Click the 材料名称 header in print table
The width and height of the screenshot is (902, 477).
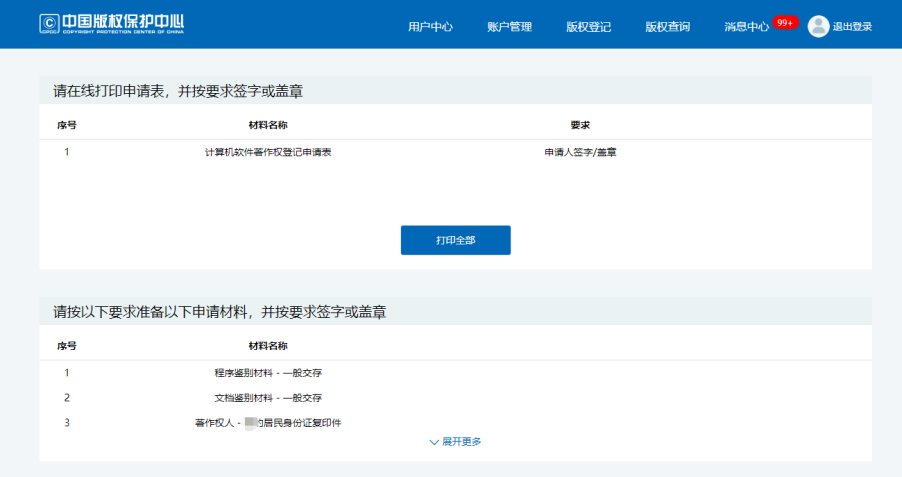(268, 125)
